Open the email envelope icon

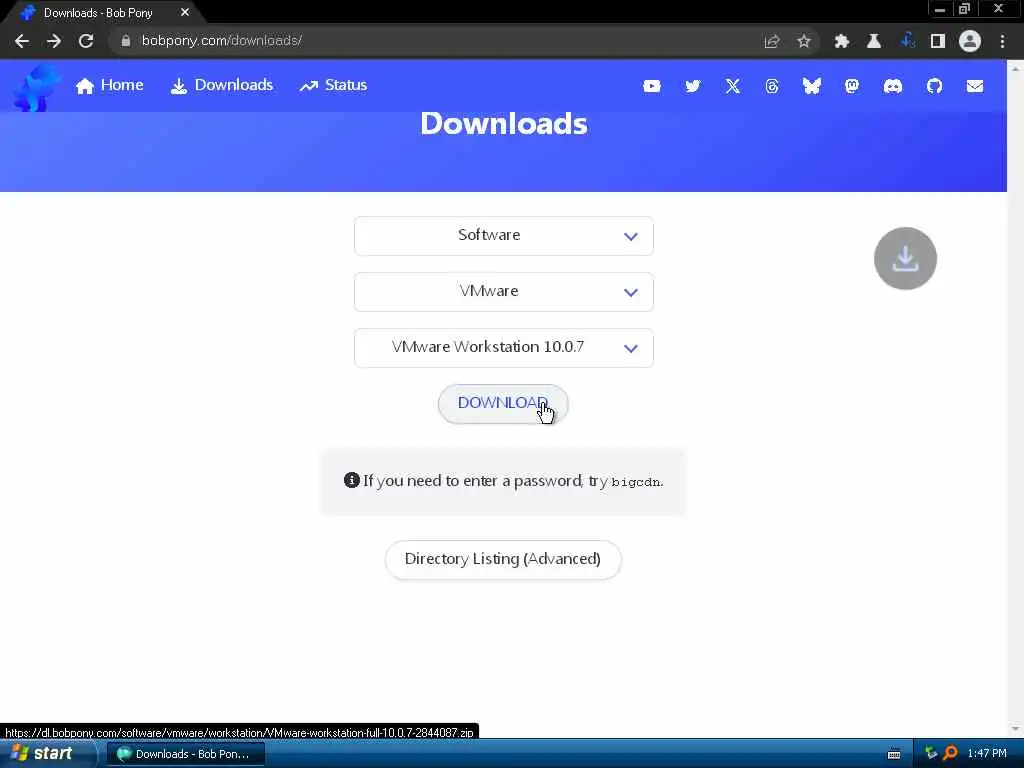tap(975, 86)
